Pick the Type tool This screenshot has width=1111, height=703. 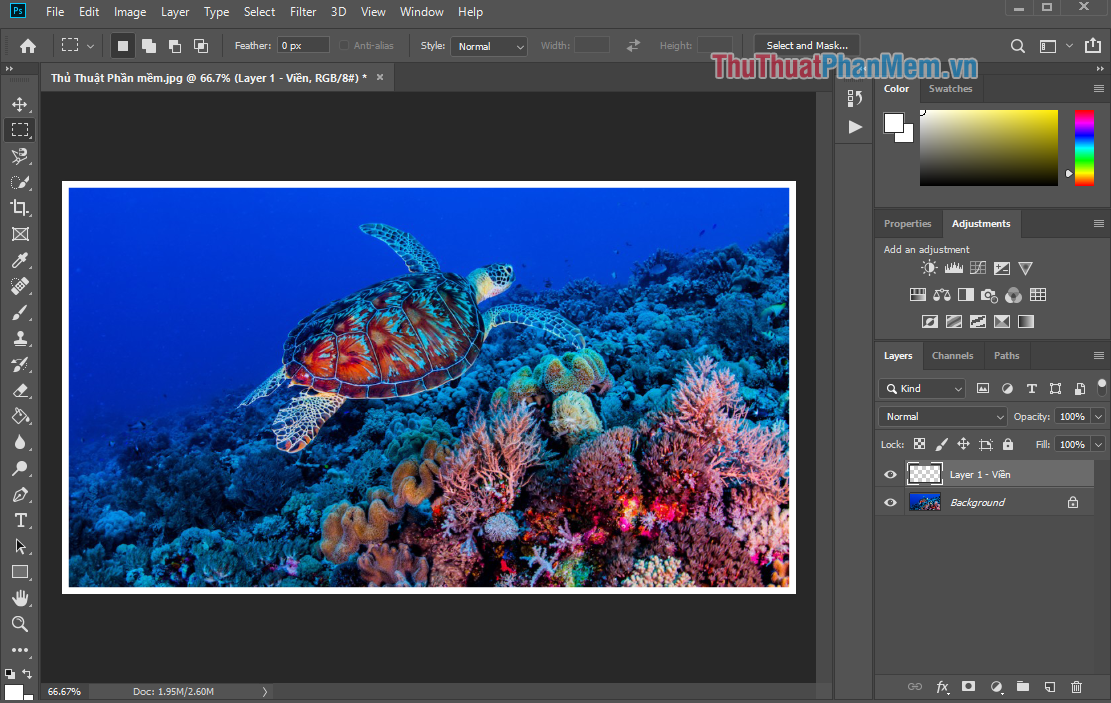[20, 520]
